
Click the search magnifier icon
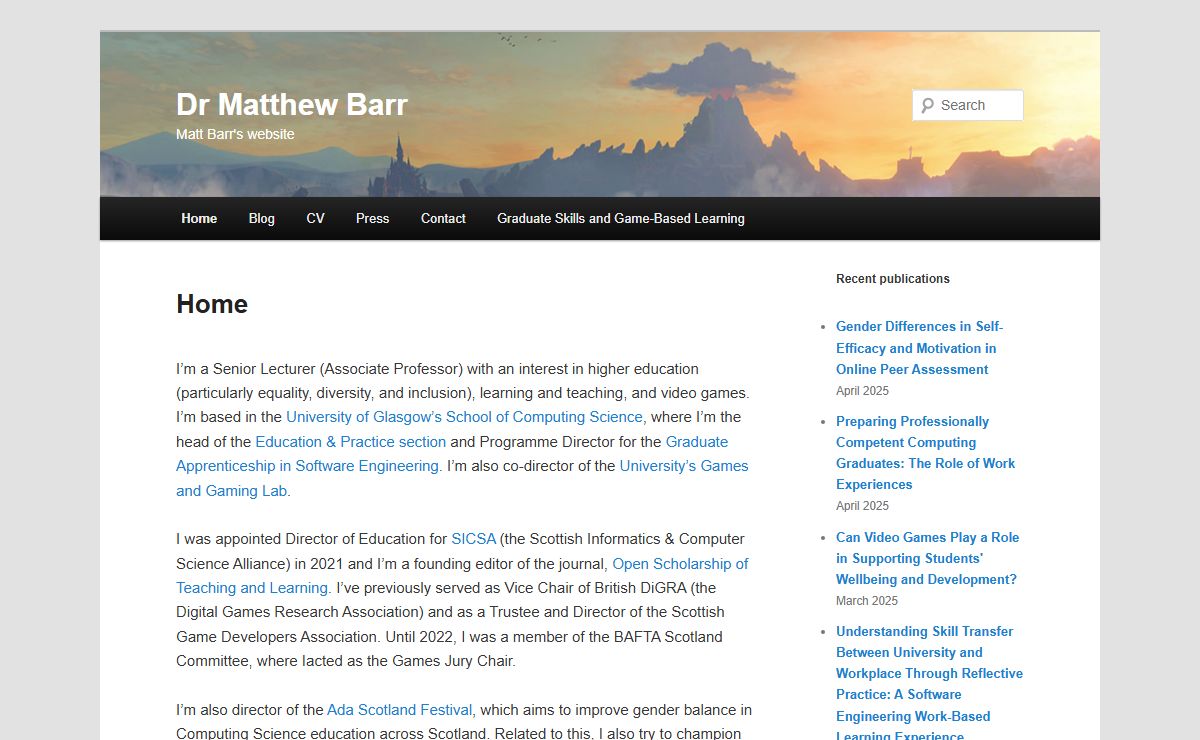[x=927, y=105]
